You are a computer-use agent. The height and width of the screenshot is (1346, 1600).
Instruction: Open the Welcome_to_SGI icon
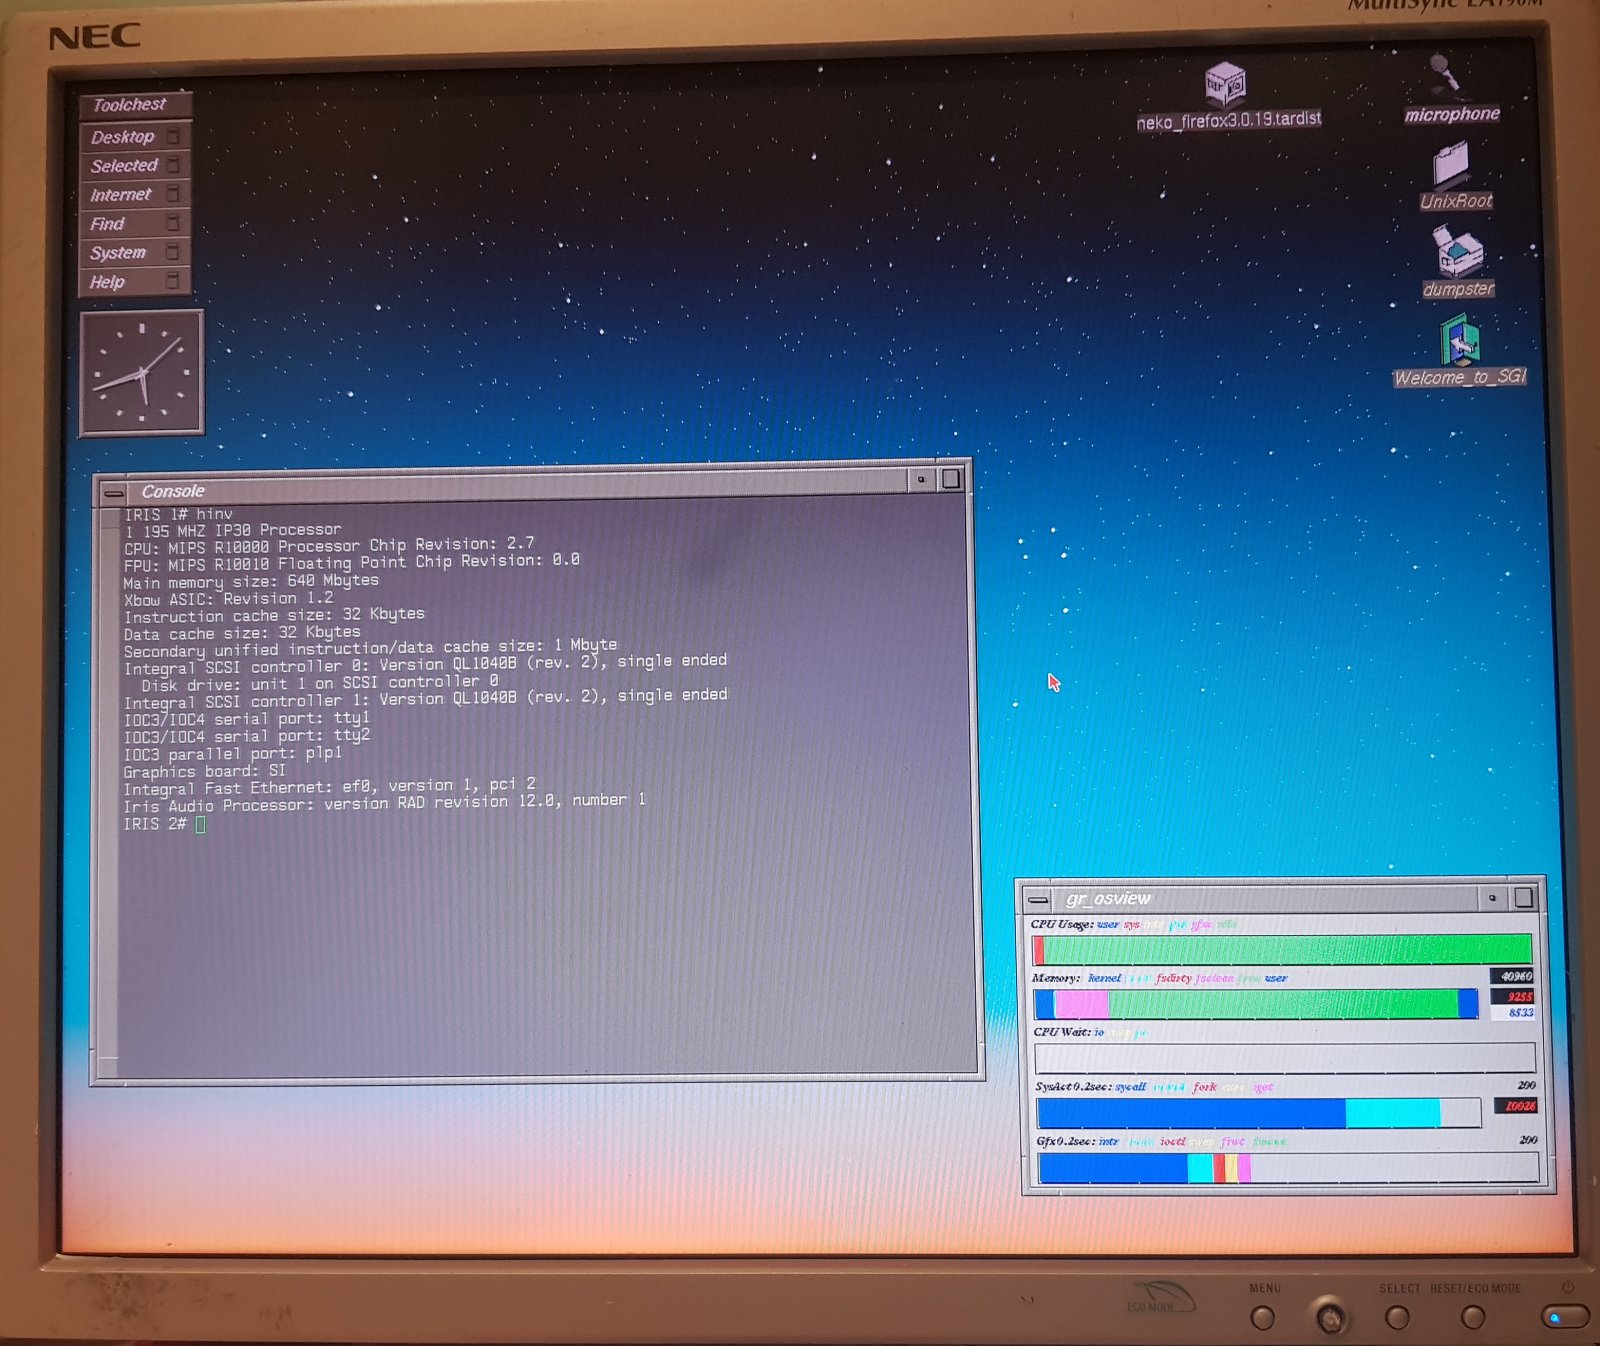pos(1460,342)
